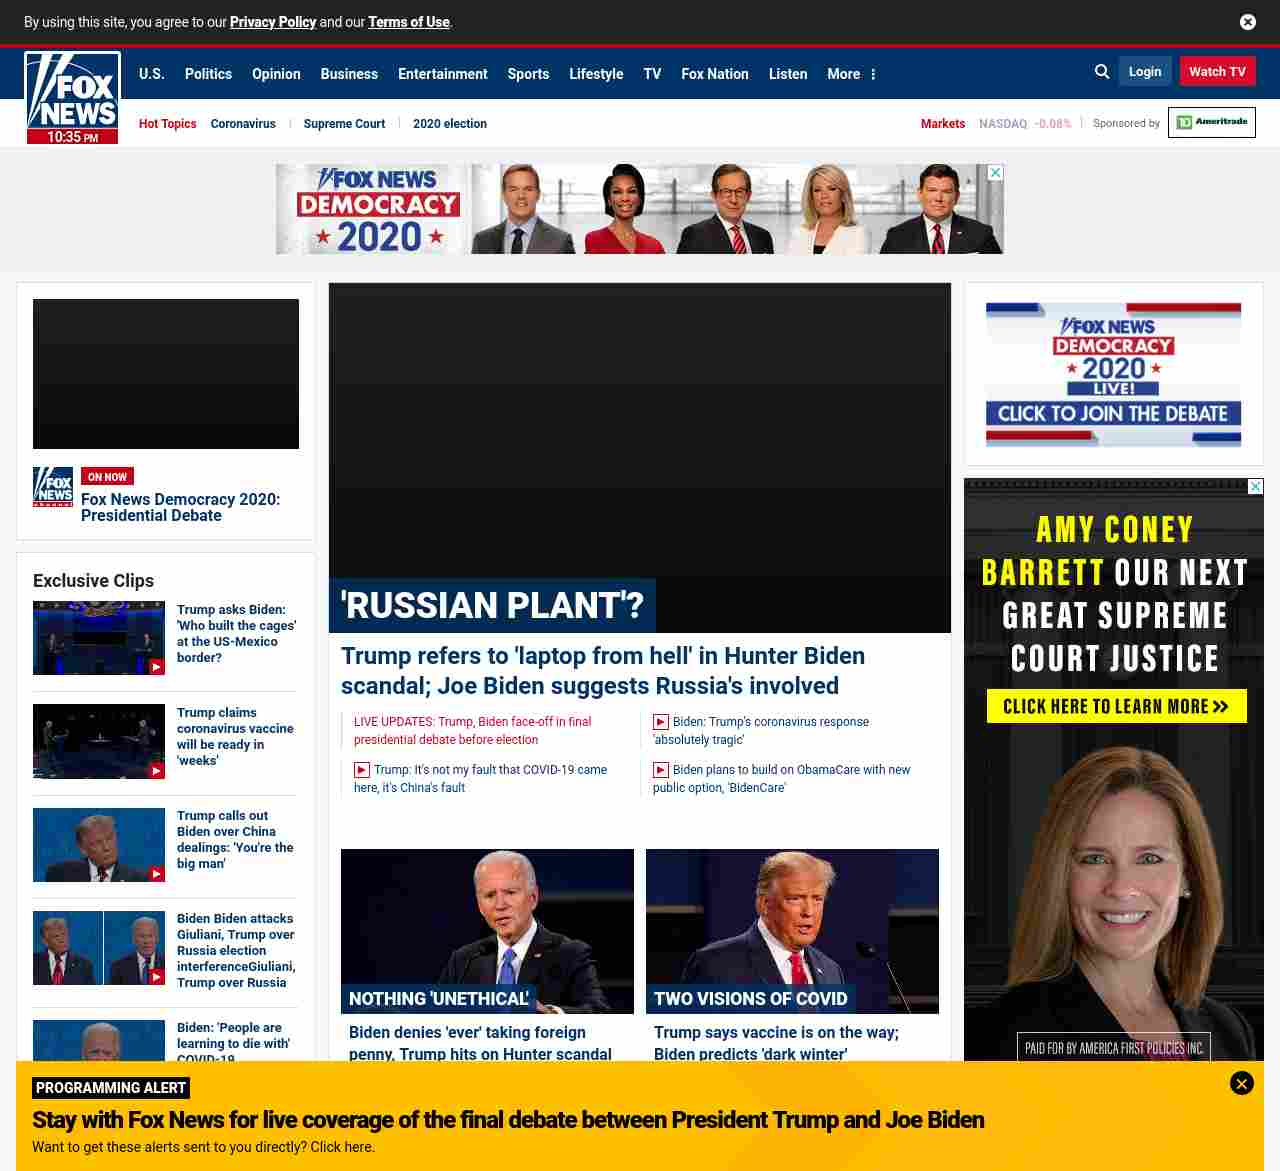Screen dimensions: 1280x1171
Task: Open the Politics section
Action: click(208, 74)
